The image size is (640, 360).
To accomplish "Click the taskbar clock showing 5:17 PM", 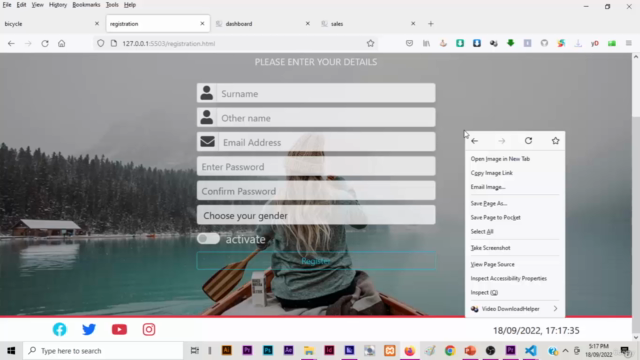I will pos(599,351).
